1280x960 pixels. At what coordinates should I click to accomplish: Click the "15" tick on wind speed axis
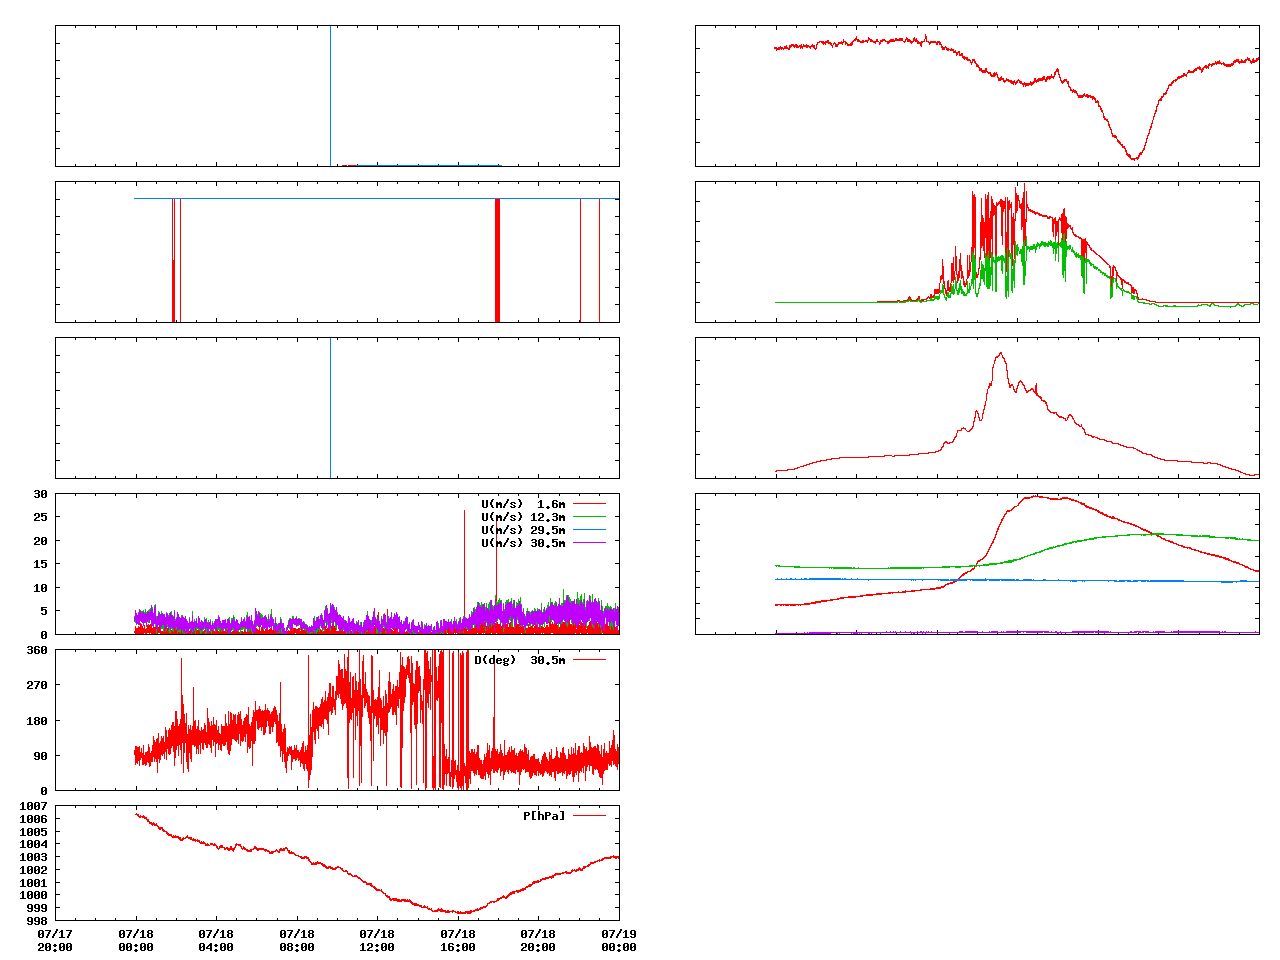(40, 565)
